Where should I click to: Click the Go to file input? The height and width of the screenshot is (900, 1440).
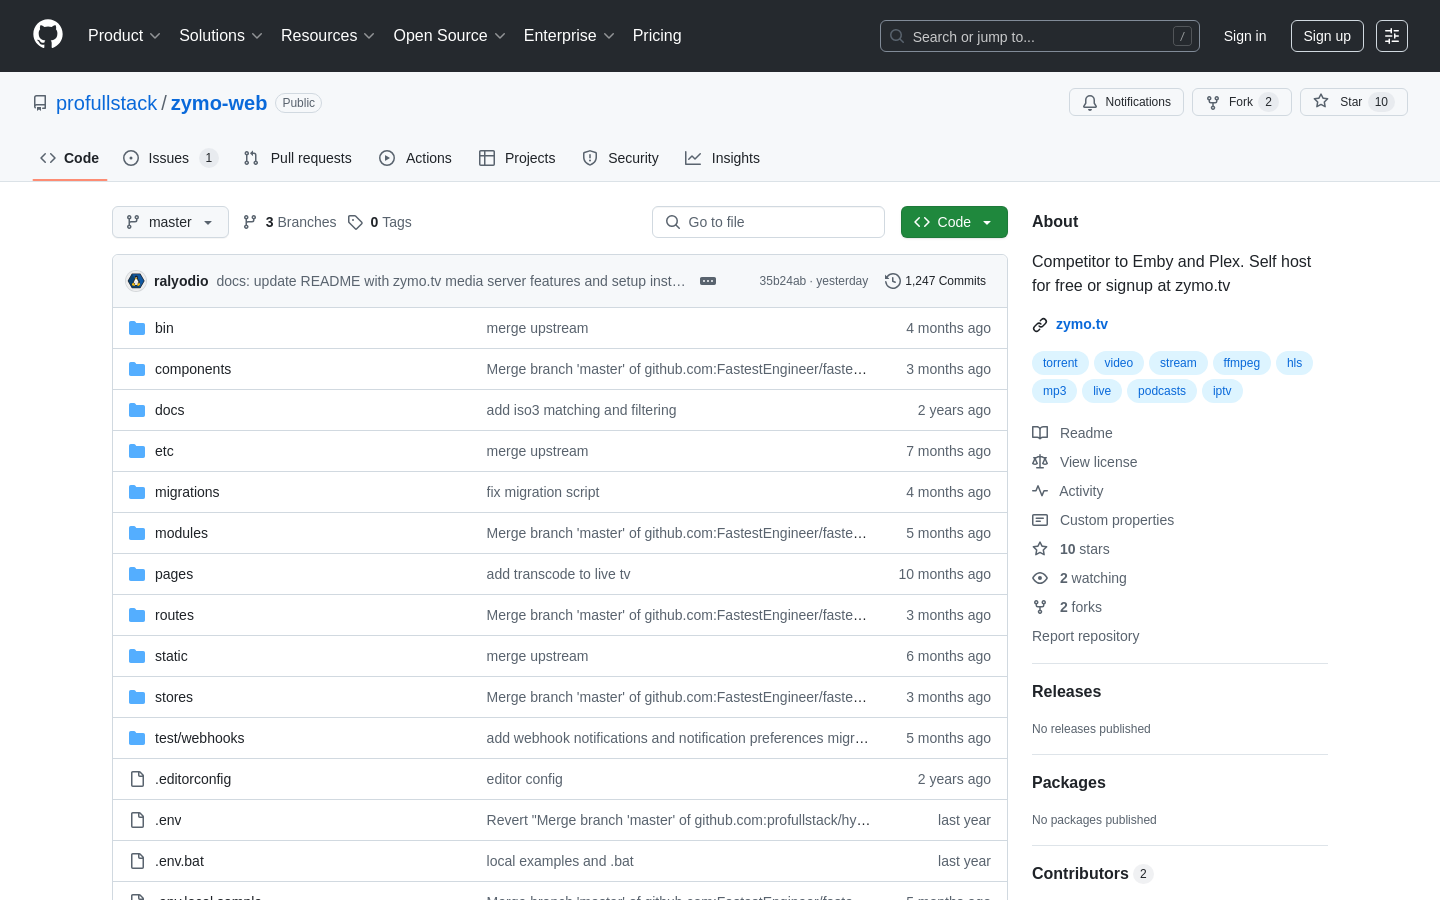768,222
